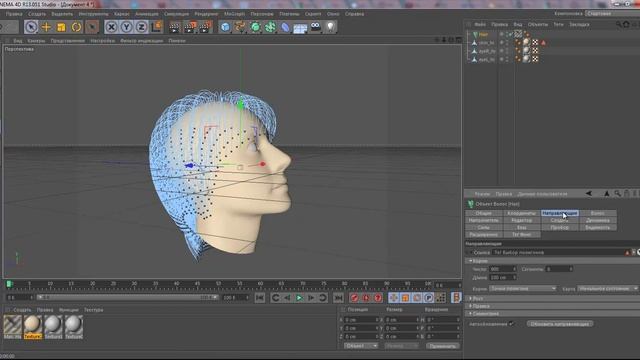
Task: Add a camera object
Action: pos(316,27)
